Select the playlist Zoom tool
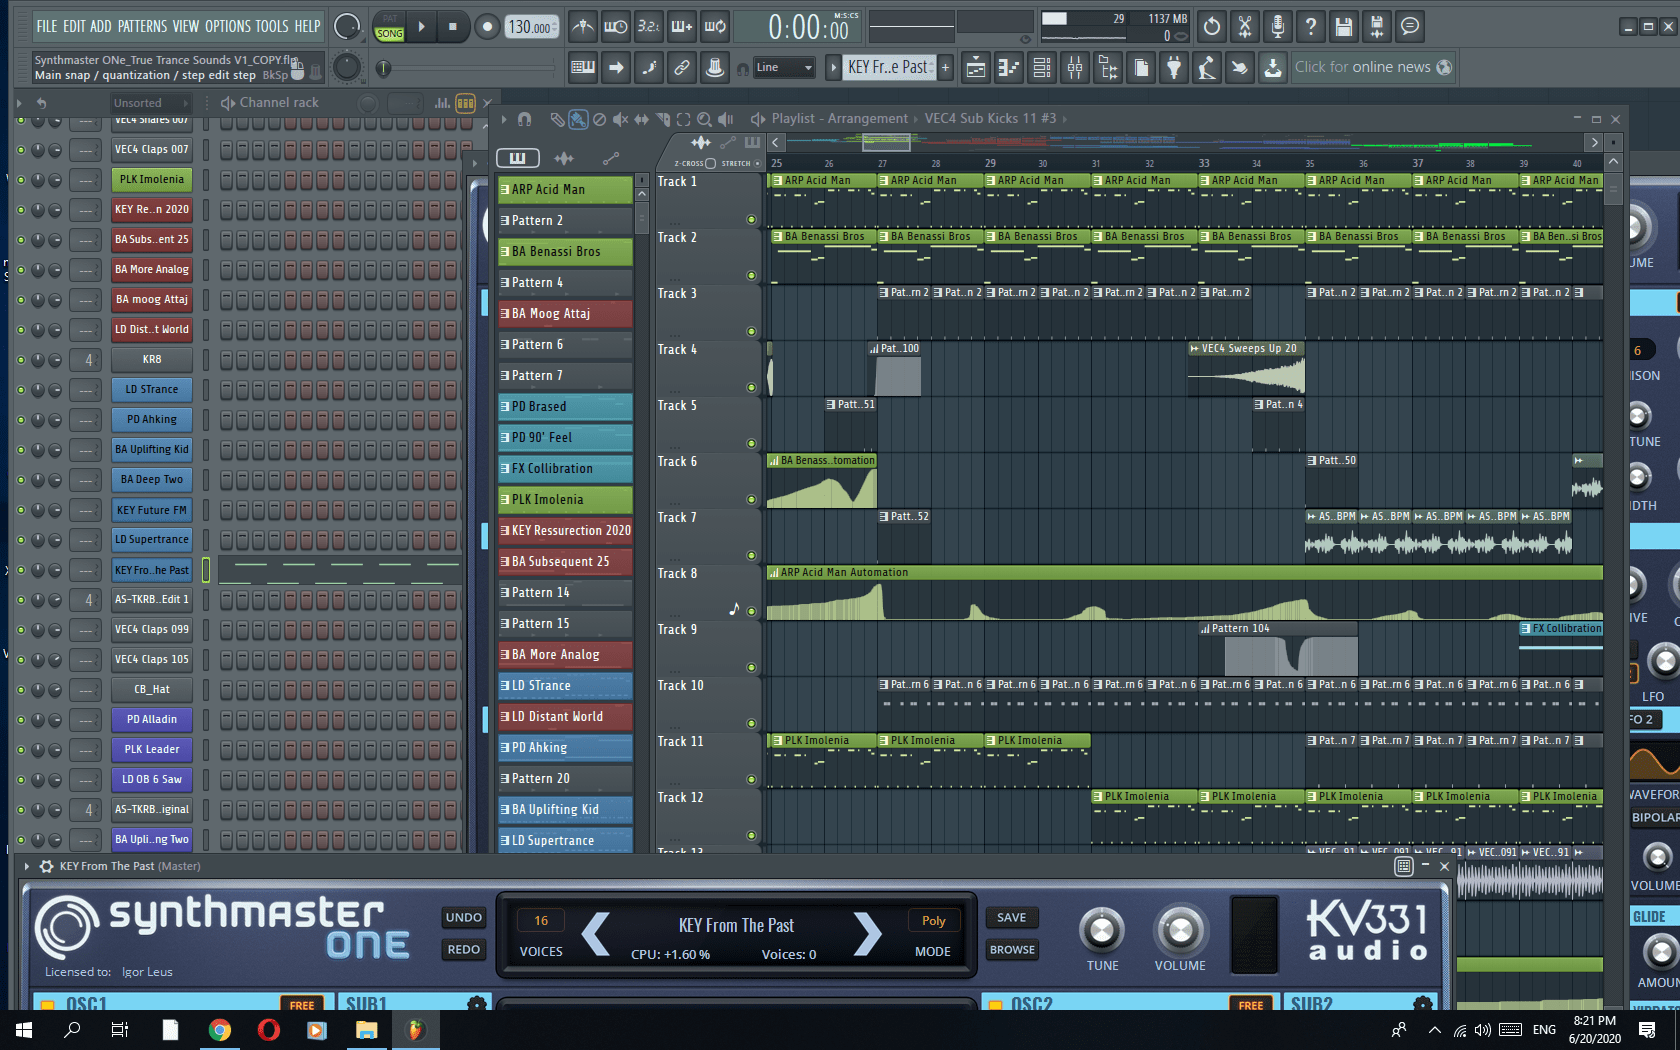1680x1050 pixels. (704, 119)
